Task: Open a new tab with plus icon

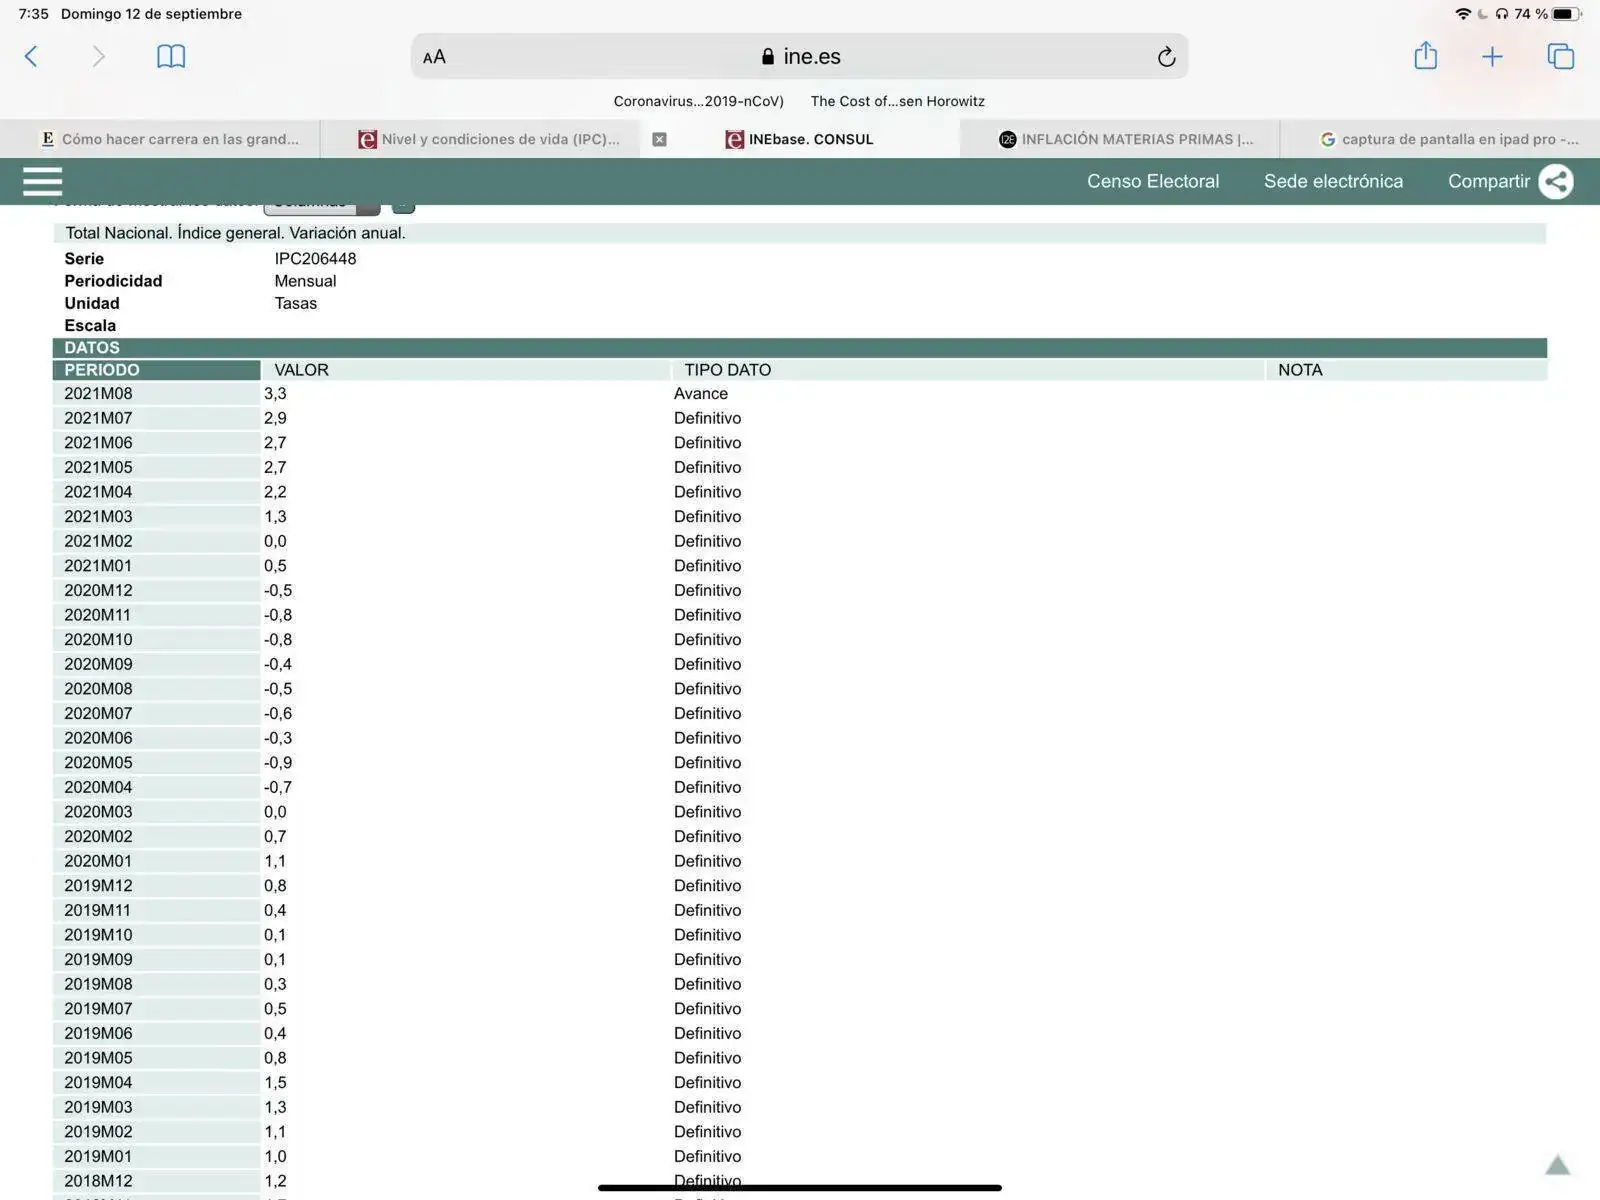Action: (x=1492, y=57)
